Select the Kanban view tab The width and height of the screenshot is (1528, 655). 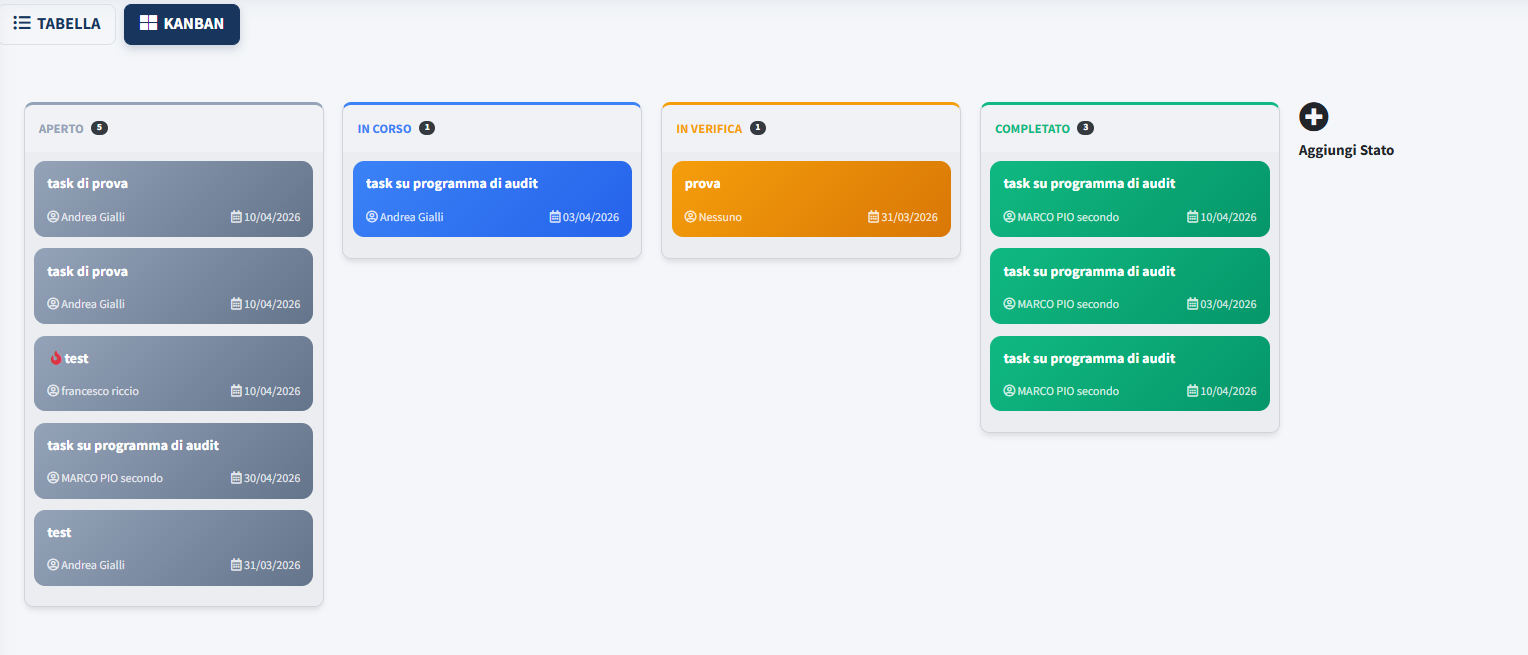point(181,24)
